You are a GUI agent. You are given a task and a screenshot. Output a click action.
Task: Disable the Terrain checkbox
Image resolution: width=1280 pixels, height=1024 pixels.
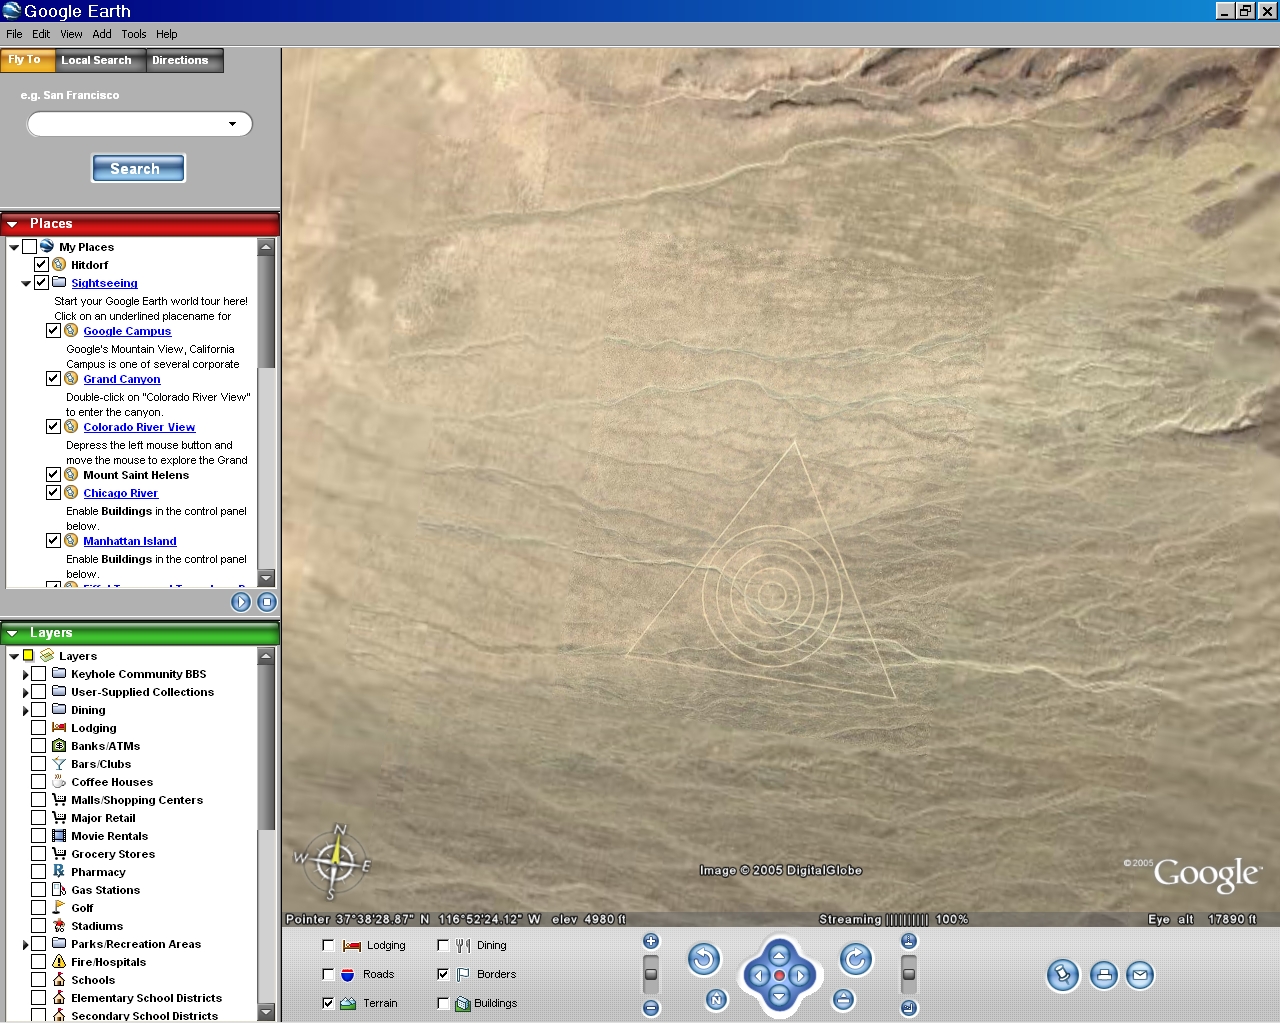tap(328, 1003)
